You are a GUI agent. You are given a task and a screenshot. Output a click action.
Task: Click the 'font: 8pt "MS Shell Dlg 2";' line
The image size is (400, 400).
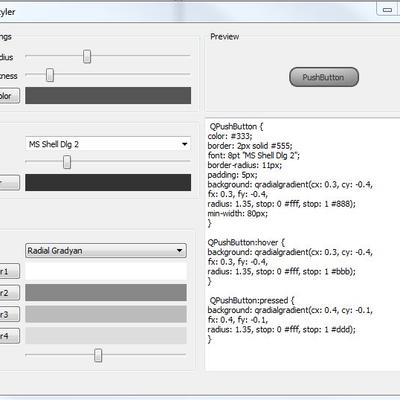[254, 155]
